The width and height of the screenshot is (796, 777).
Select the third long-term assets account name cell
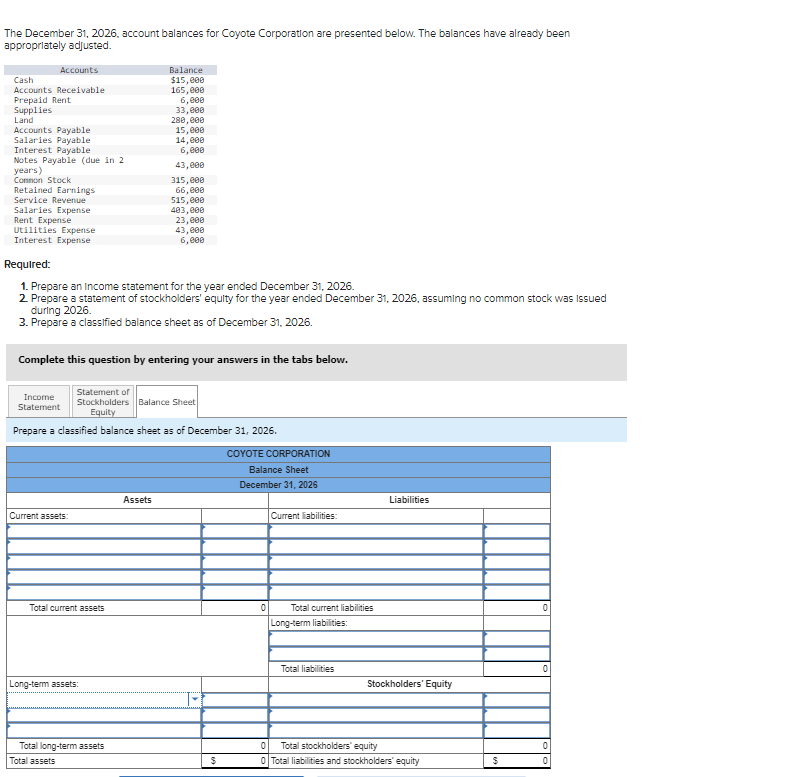click(x=104, y=730)
